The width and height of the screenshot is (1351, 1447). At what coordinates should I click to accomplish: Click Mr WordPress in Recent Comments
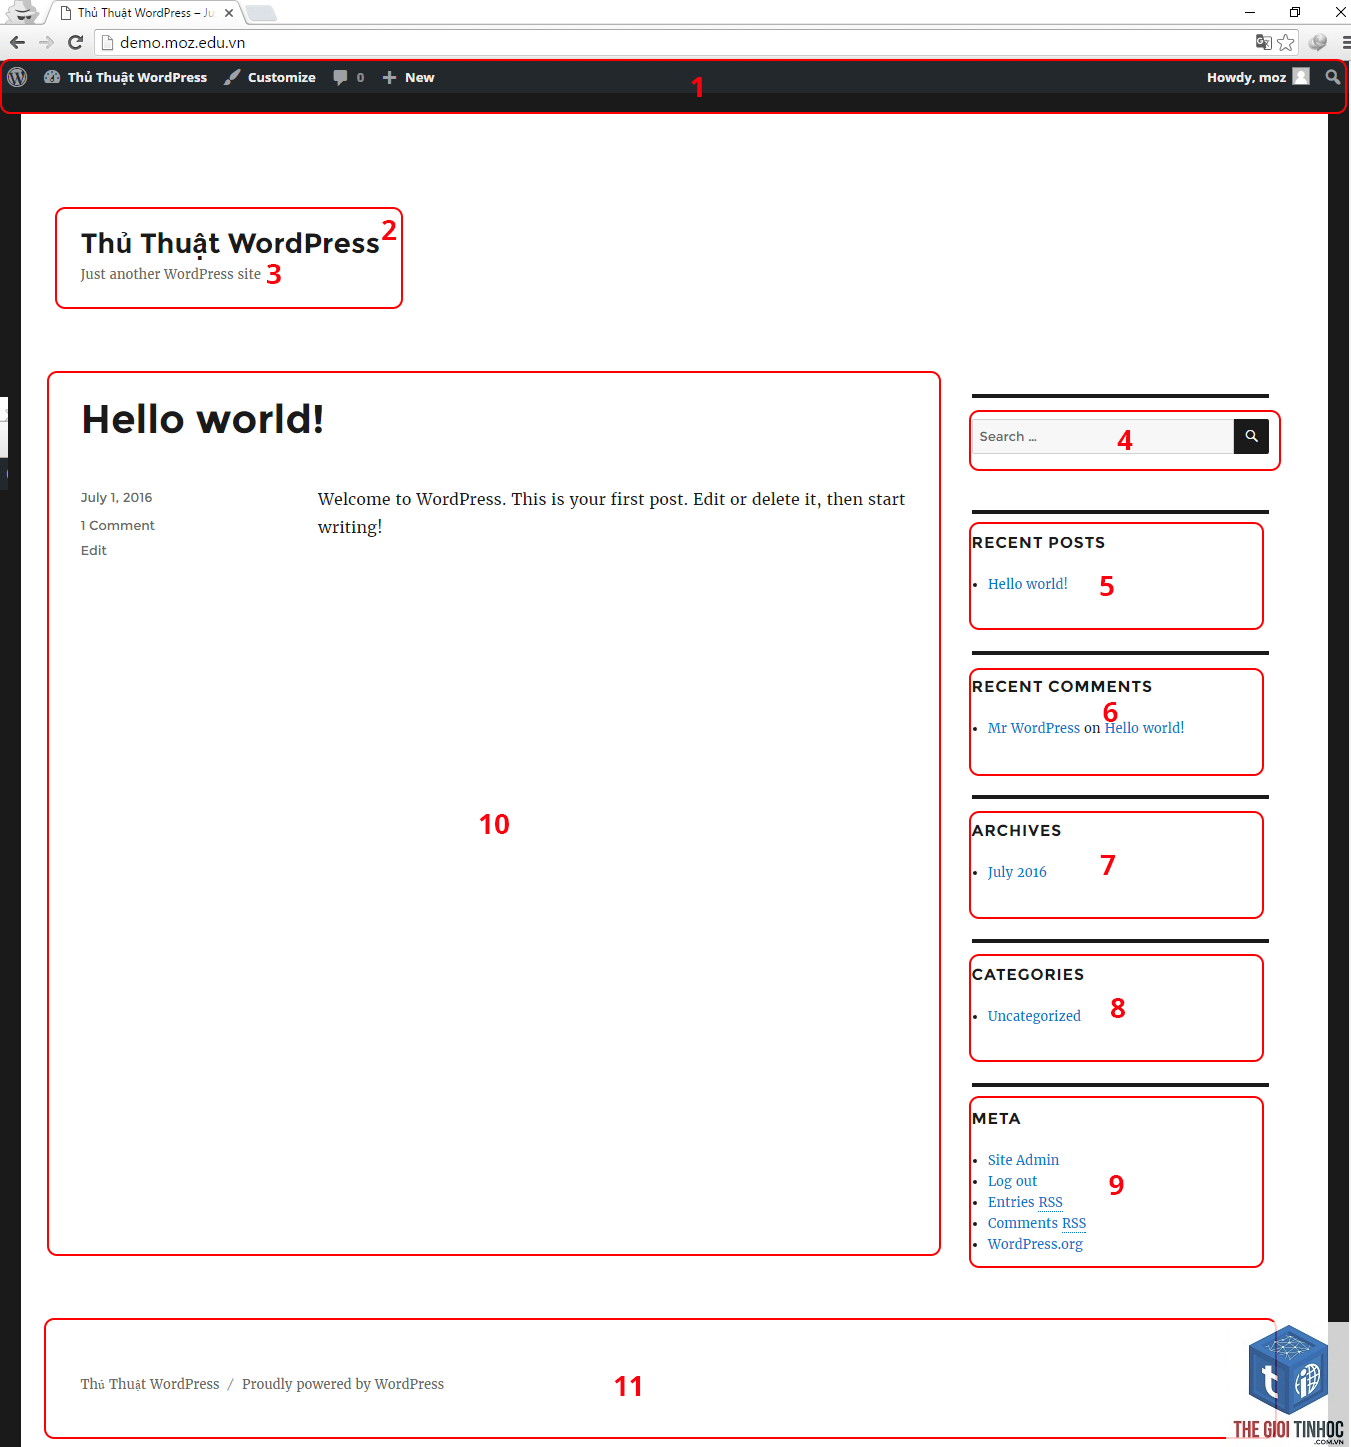pos(1033,728)
